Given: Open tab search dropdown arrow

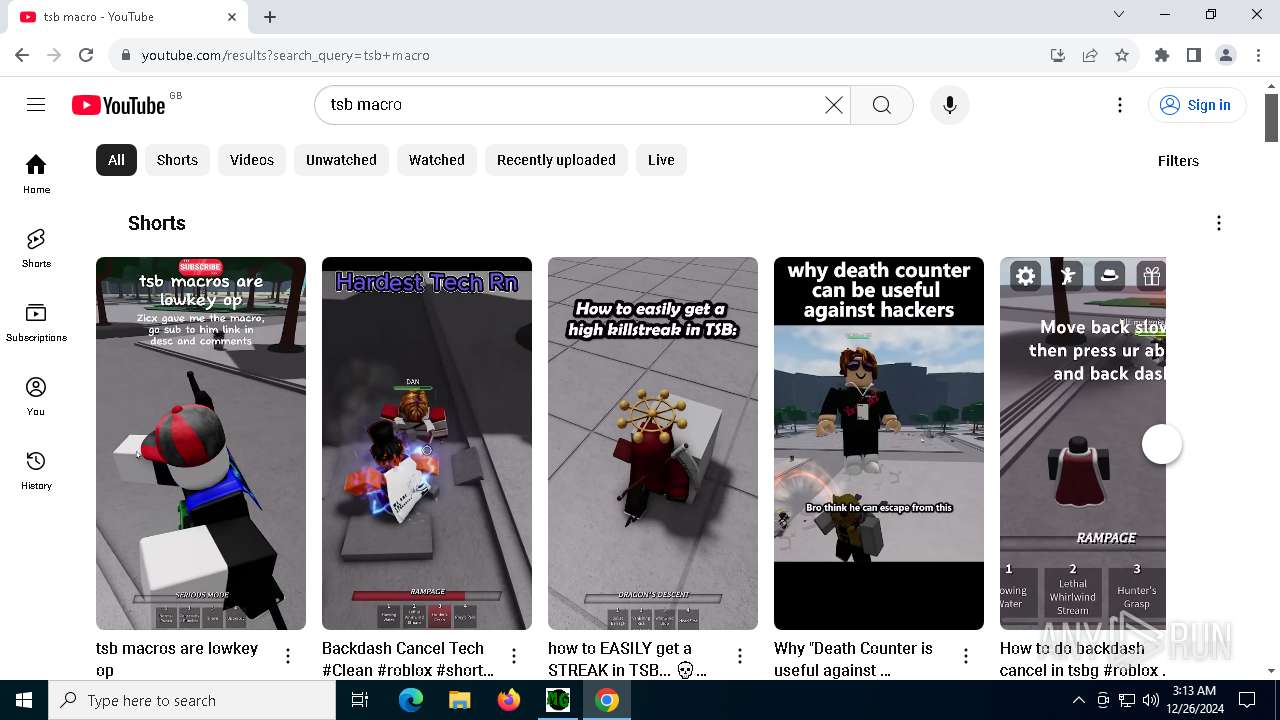Looking at the screenshot, I should click(x=1119, y=14).
